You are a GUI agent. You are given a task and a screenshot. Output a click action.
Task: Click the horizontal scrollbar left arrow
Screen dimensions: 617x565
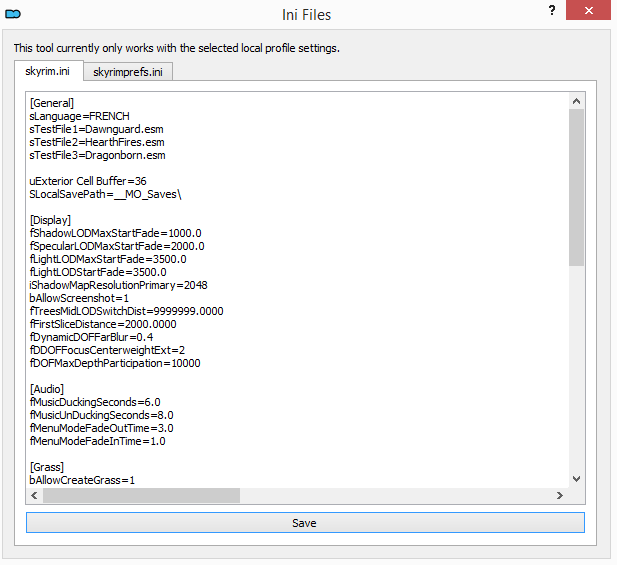tap(35, 495)
